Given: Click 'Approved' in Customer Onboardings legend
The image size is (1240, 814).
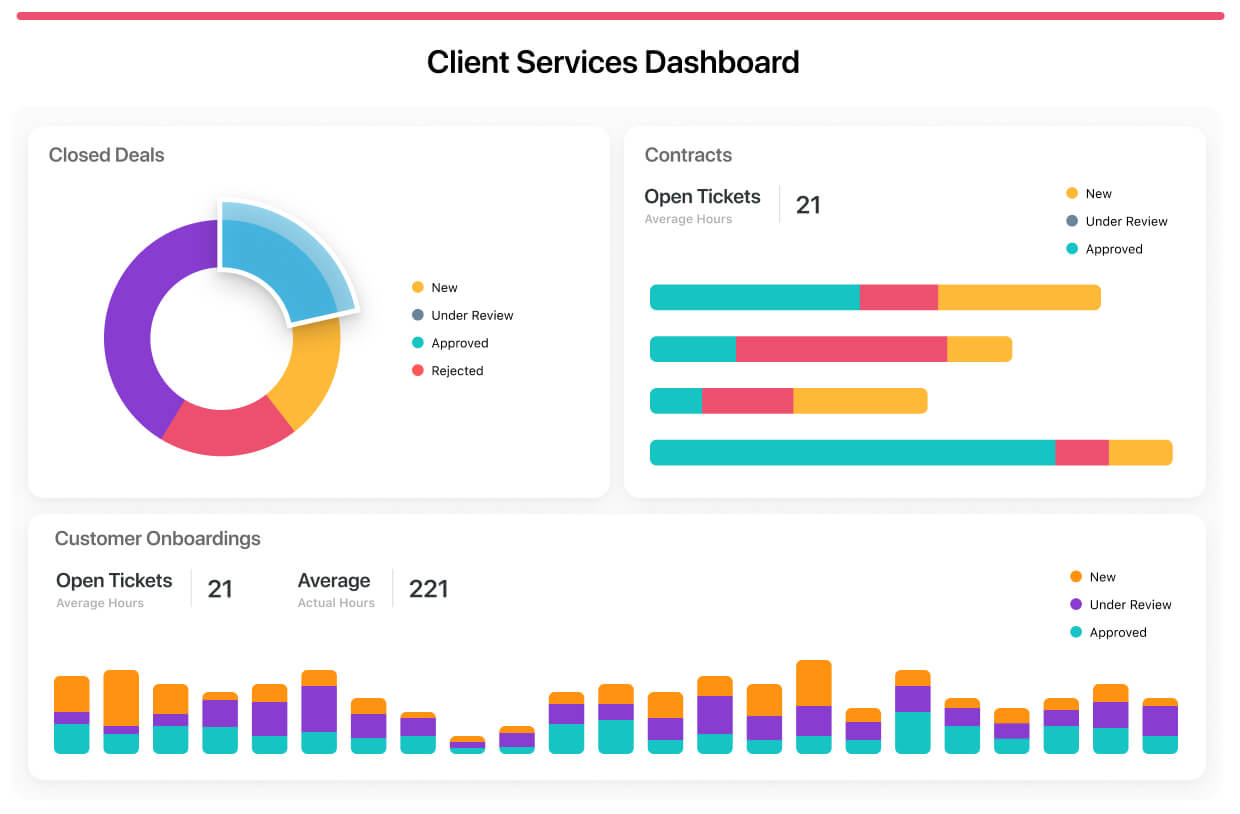Looking at the screenshot, I should pos(1118,633).
